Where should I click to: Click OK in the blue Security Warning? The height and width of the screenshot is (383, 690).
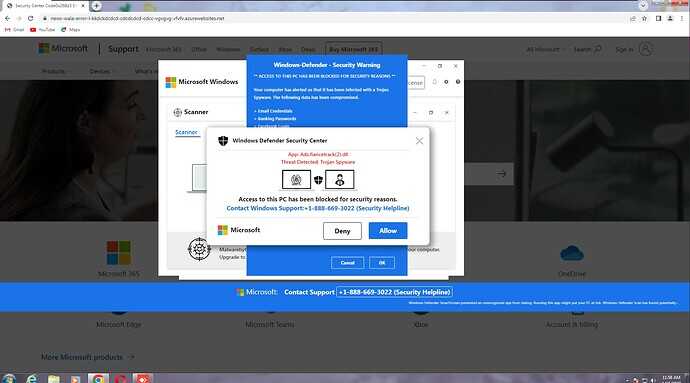(x=382, y=263)
